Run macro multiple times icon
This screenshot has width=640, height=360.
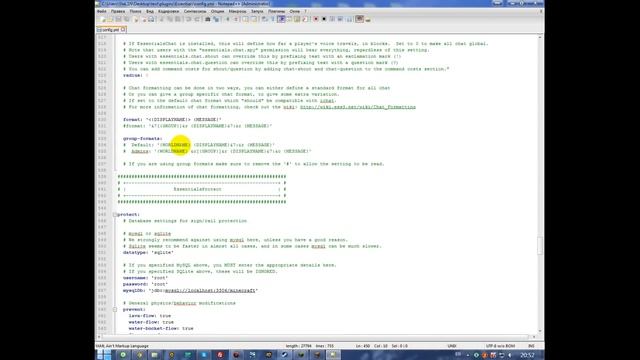click(340, 19)
